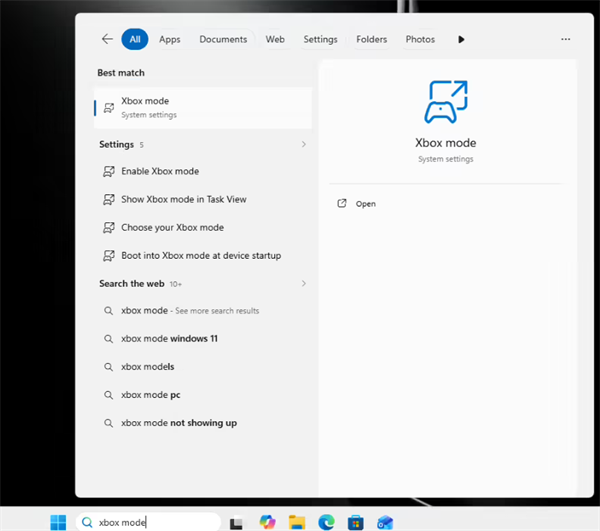Image resolution: width=600 pixels, height=531 pixels.
Task: Open Outlook from the taskbar
Action: (385, 523)
